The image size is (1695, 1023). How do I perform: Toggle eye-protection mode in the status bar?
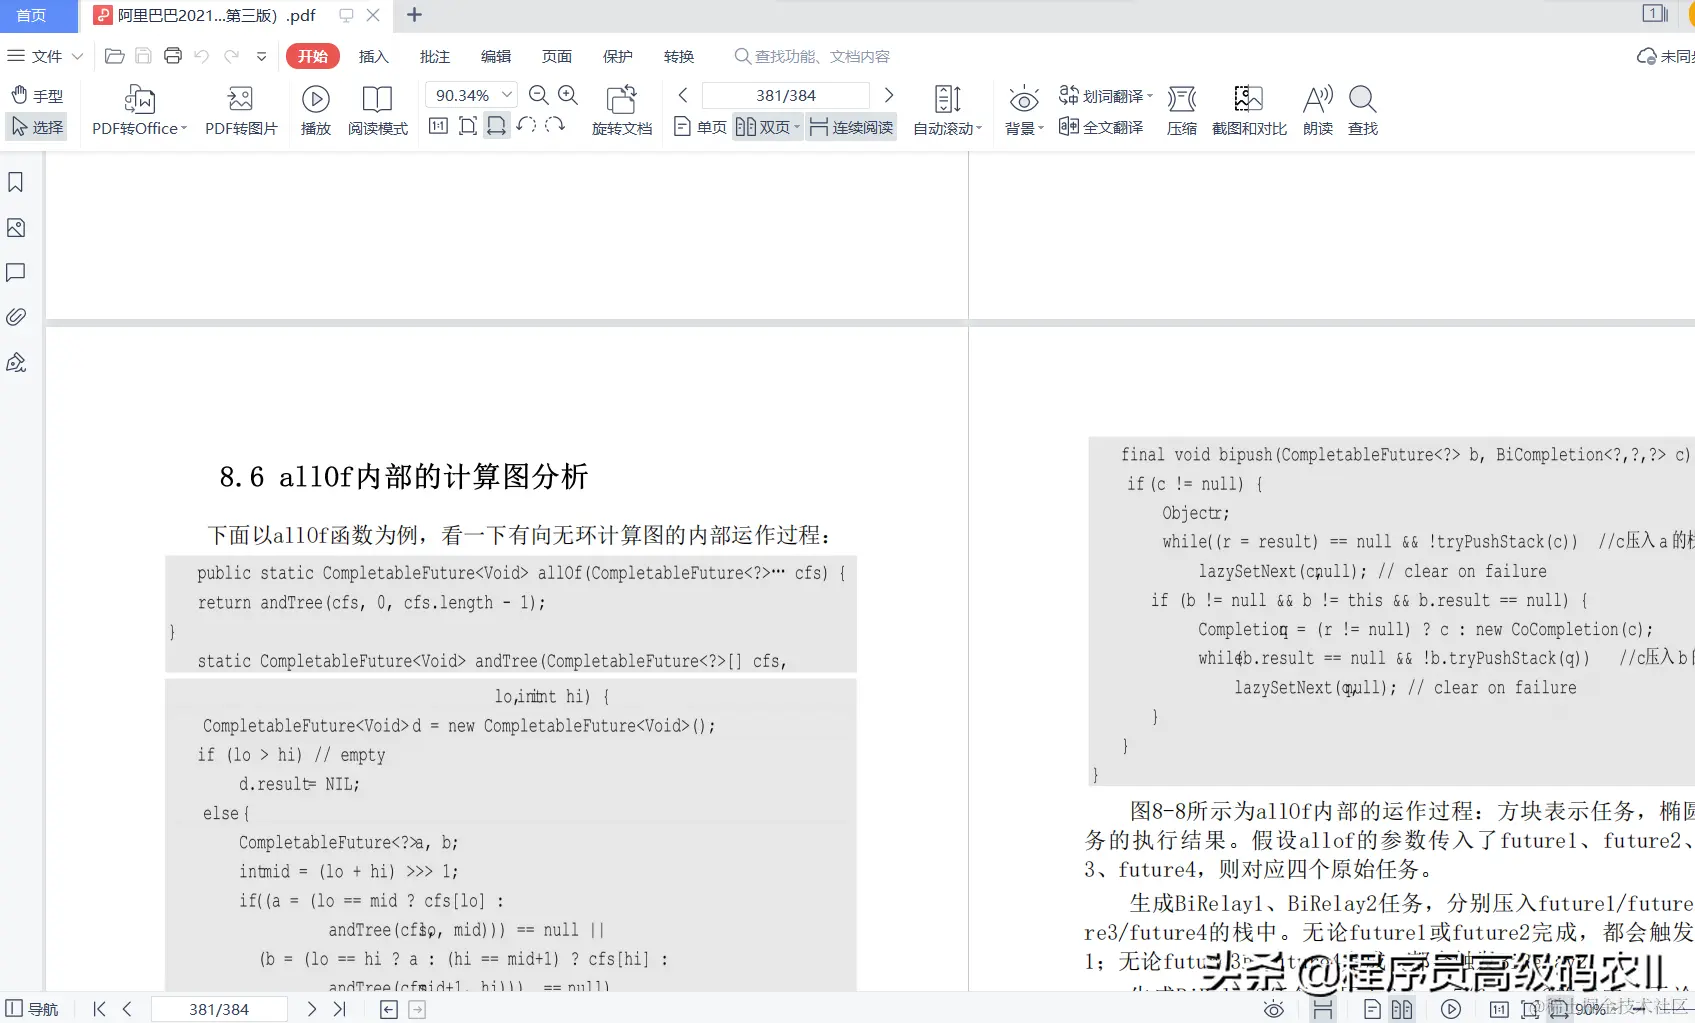(x=1273, y=1009)
